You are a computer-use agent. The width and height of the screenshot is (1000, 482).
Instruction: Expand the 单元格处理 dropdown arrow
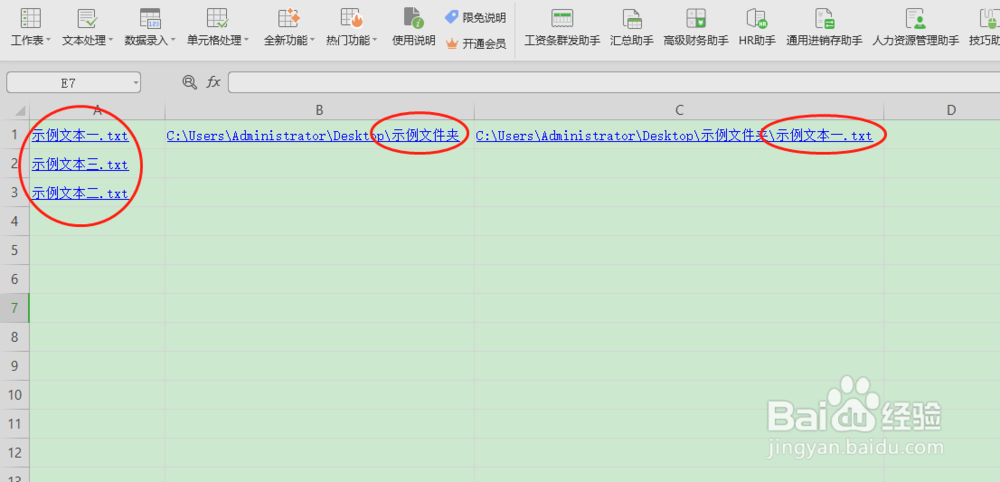tap(246, 40)
